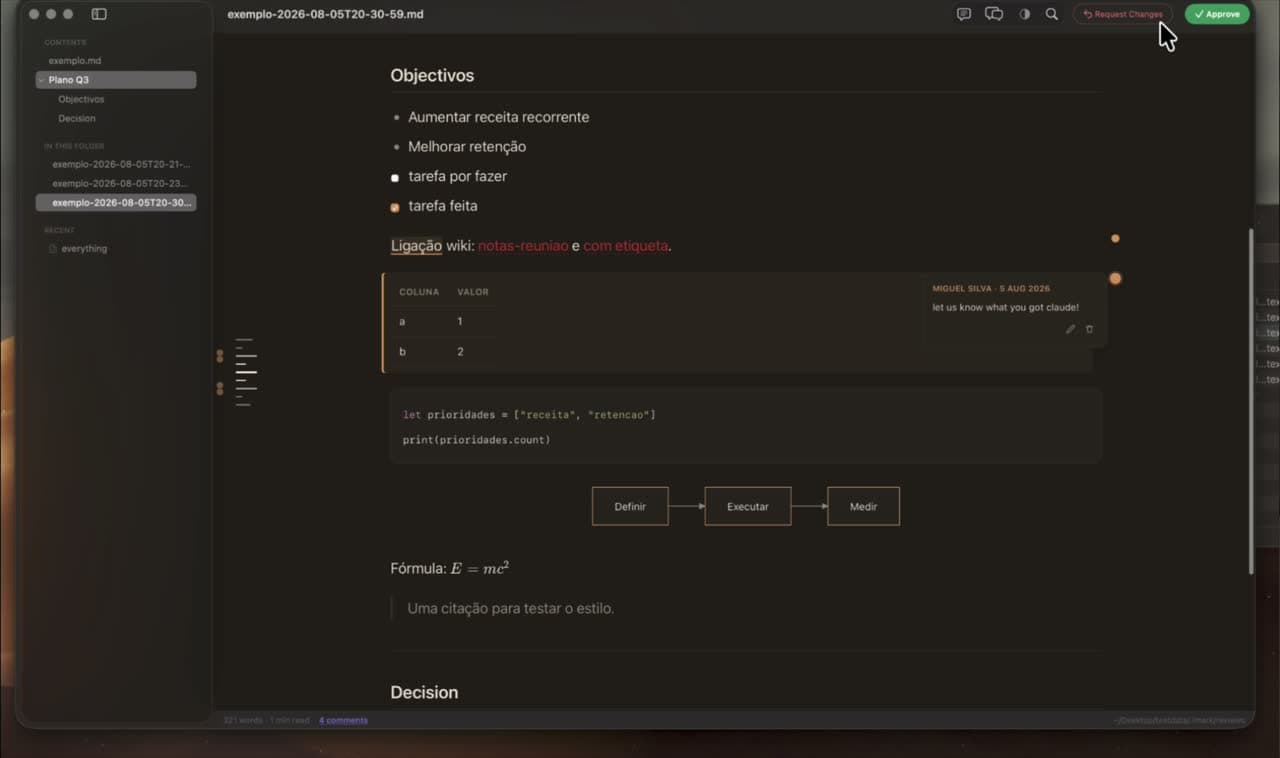This screenshot has width=1280, height=758.
Task: Delete Miguel Silva's comment with trash icon
Action: point(1089,329)
